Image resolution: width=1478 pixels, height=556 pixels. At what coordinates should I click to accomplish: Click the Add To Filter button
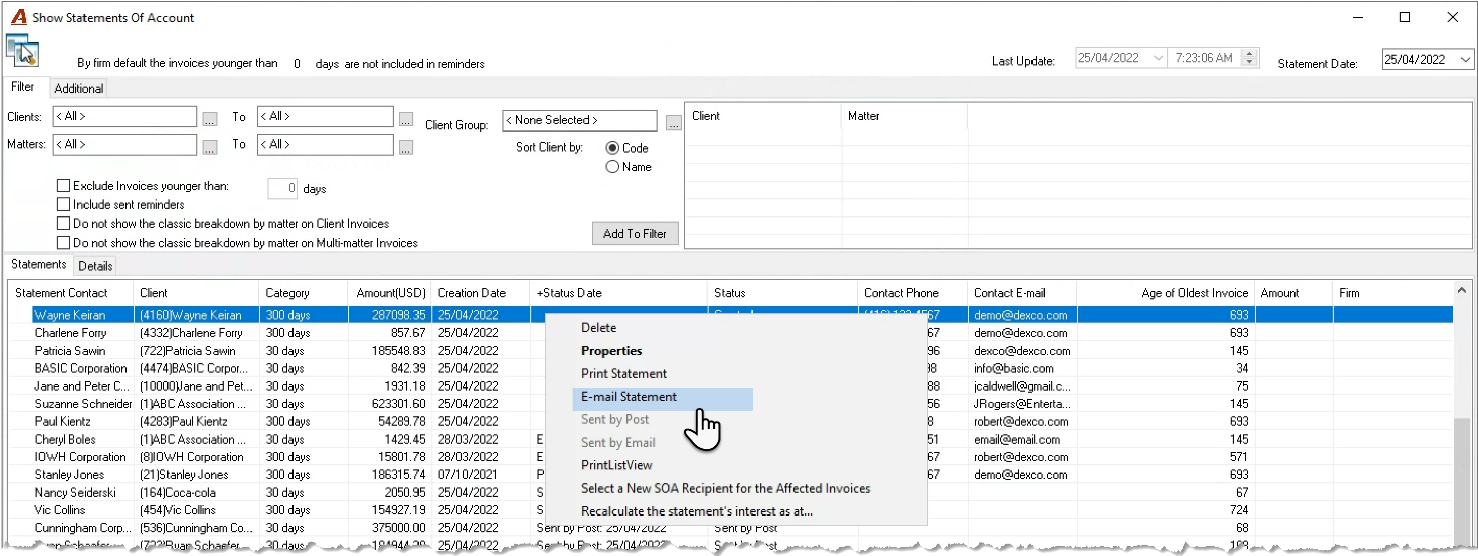(635, 234)
